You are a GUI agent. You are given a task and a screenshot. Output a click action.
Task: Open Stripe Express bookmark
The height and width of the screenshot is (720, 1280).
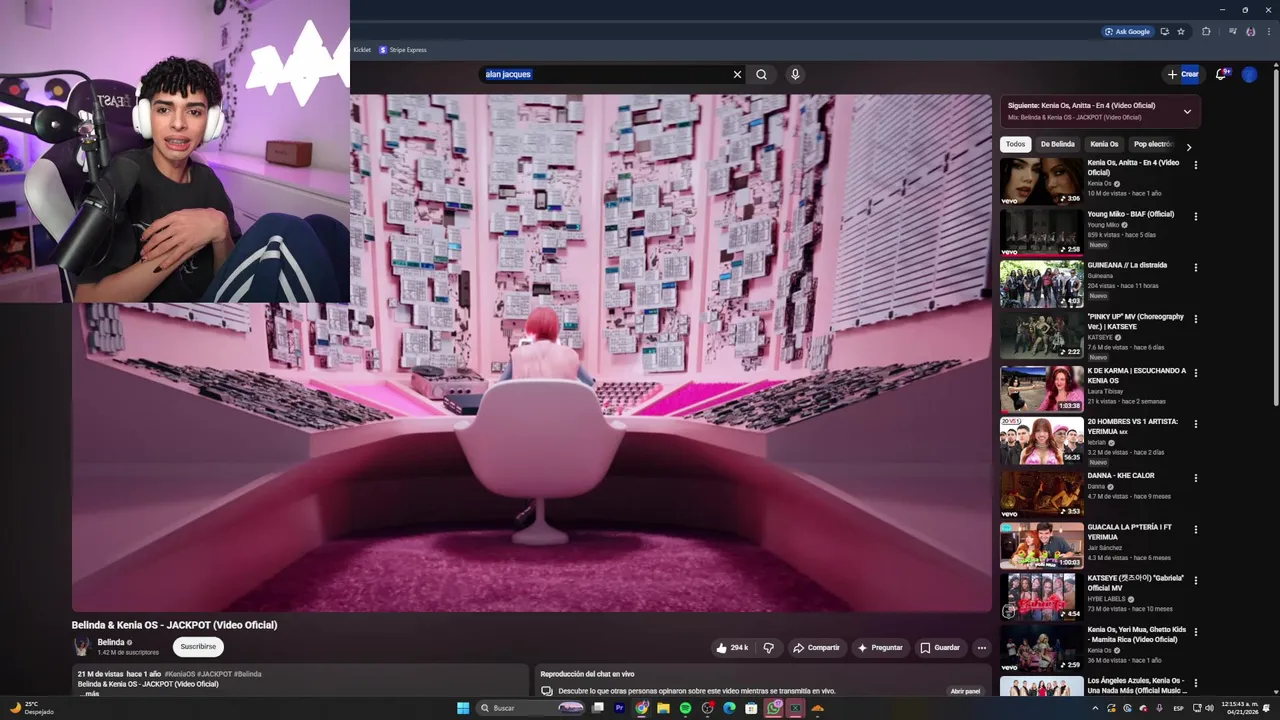point(402,50)
